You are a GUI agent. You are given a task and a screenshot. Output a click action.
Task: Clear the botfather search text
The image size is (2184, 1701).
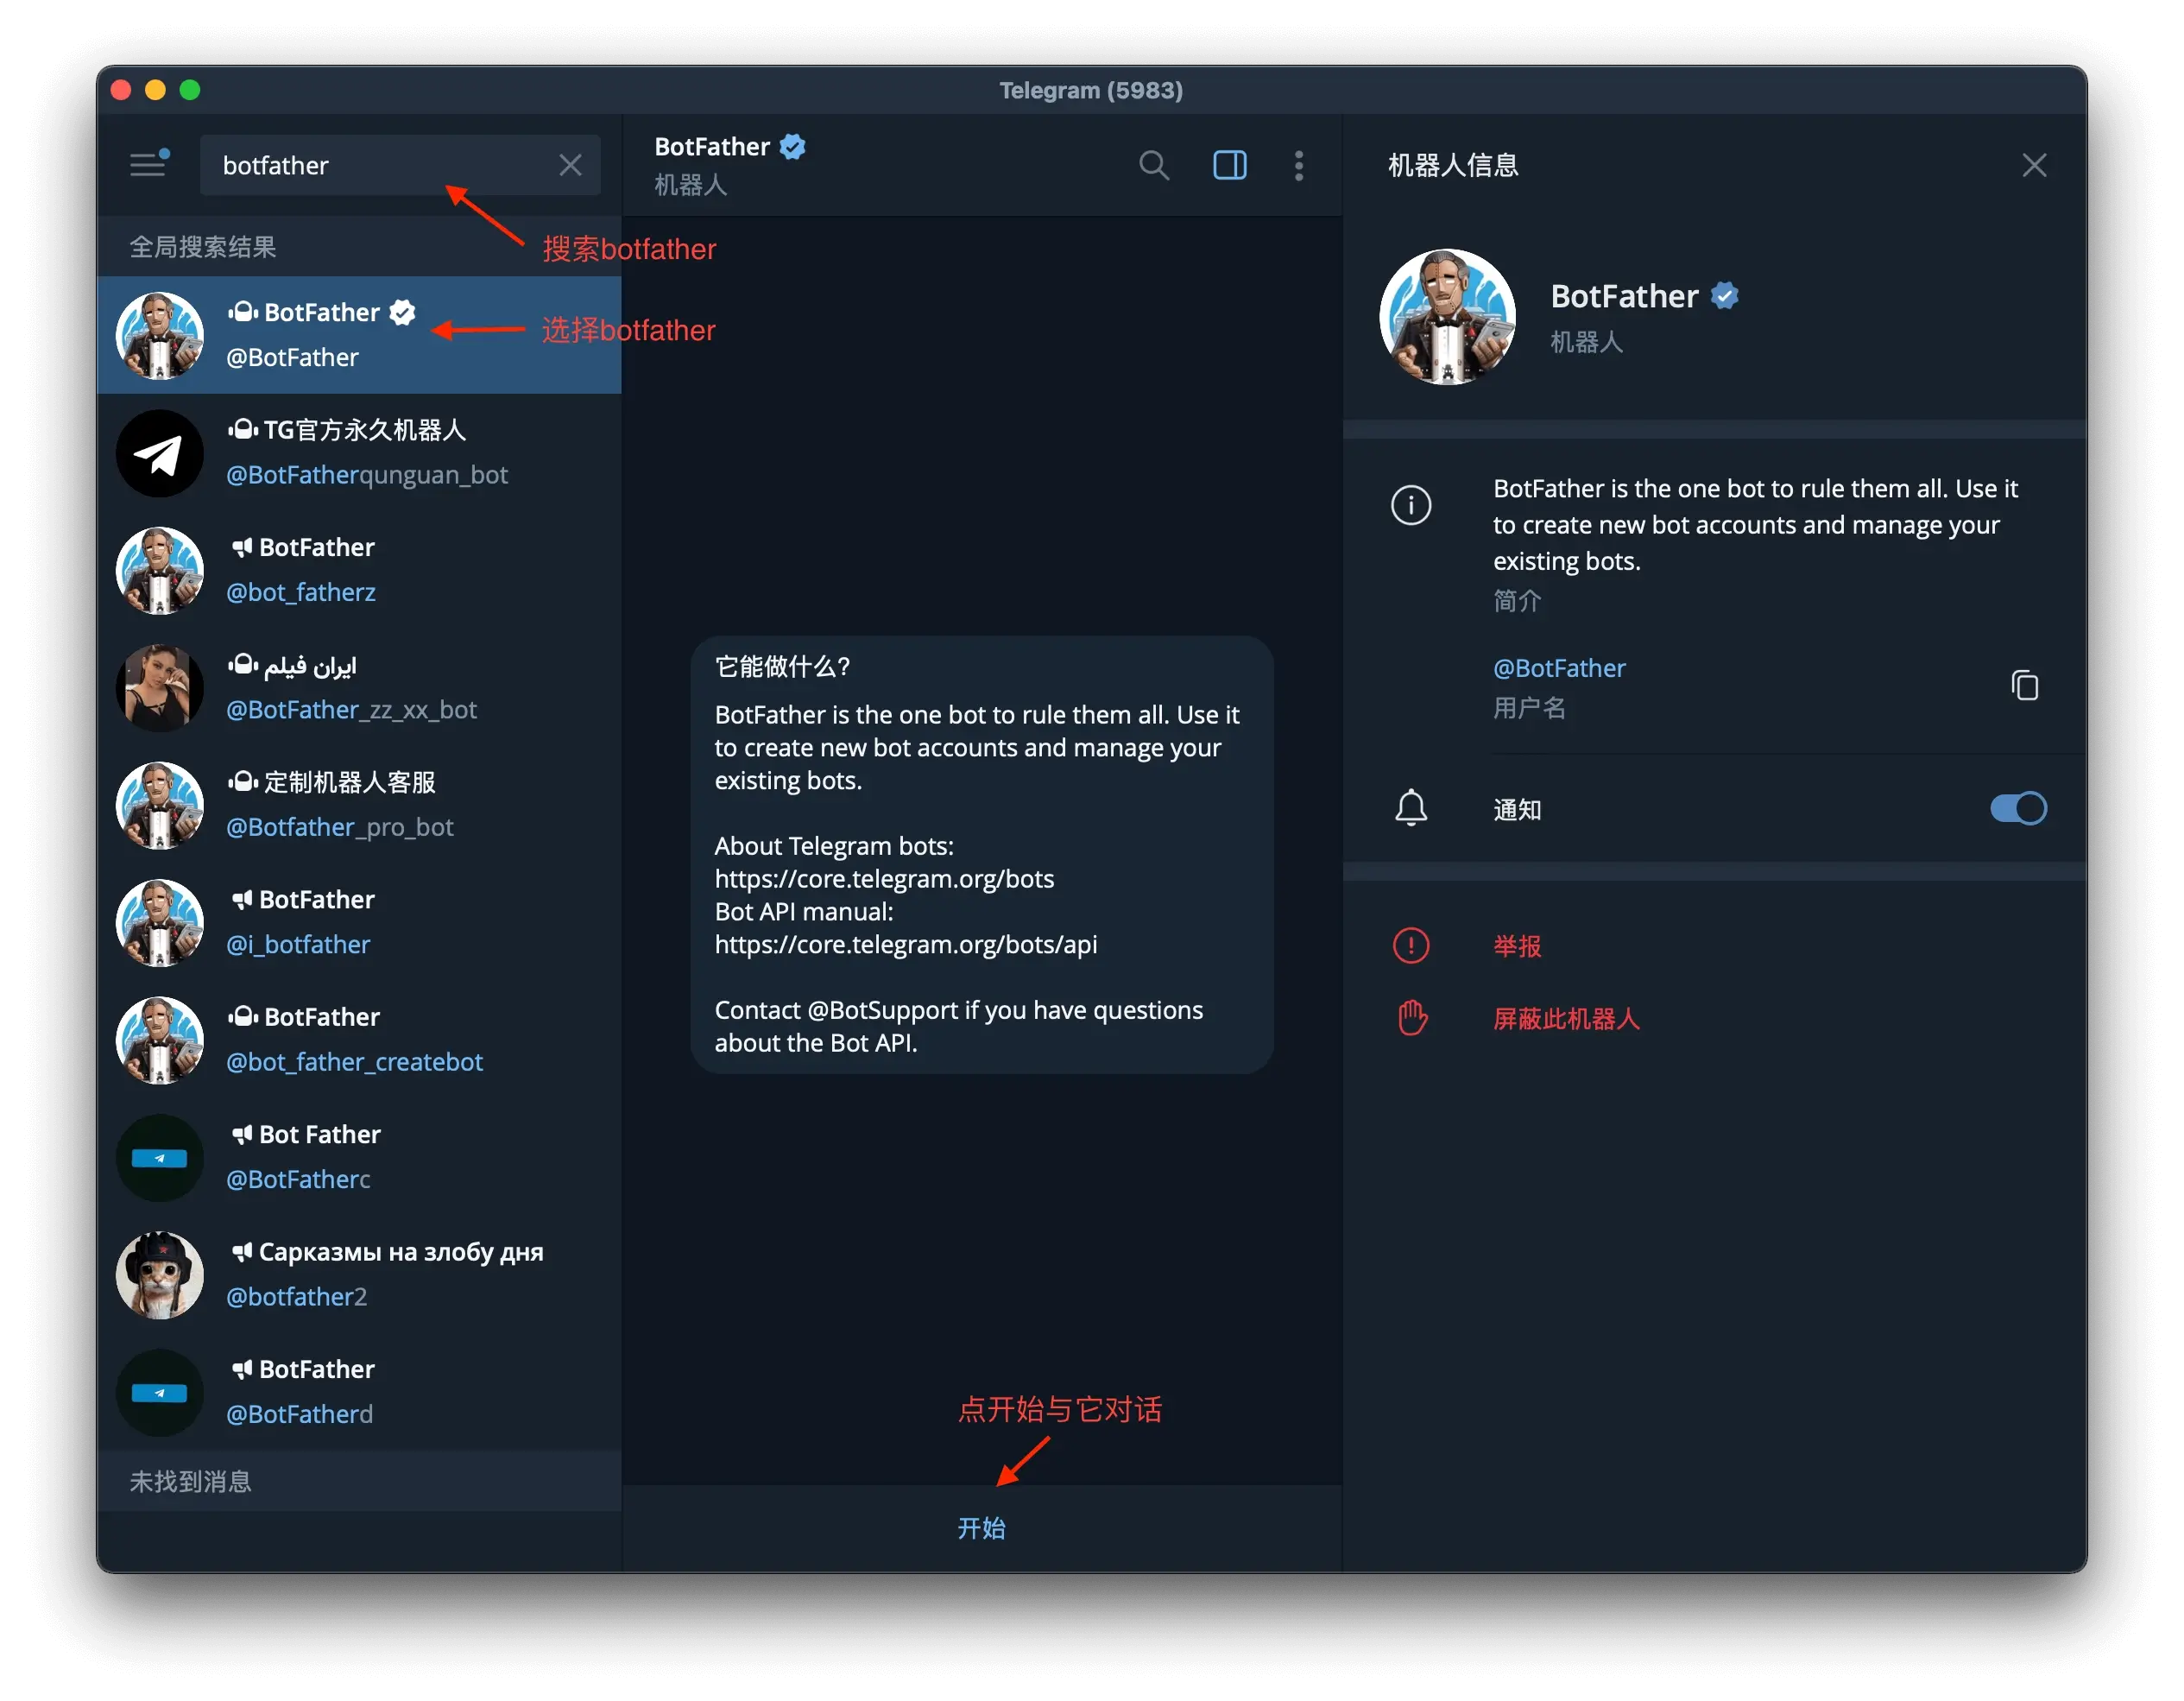tap(570, 165)
